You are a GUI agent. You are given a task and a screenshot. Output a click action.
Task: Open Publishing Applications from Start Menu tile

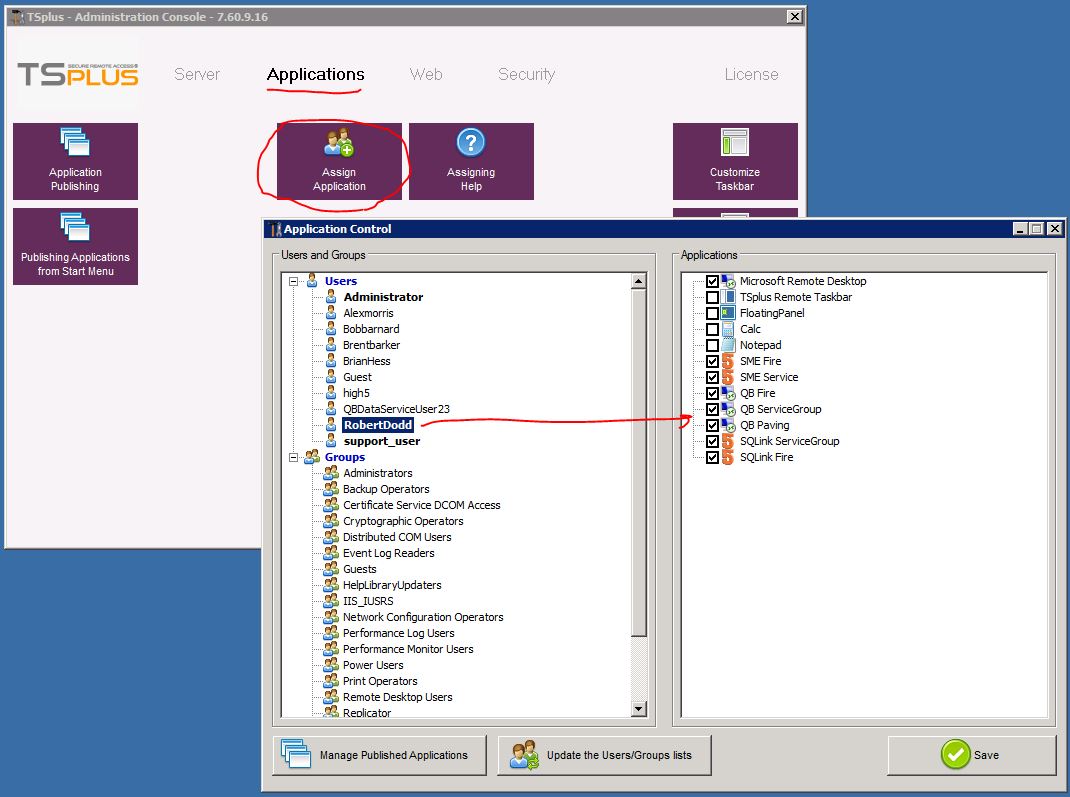[75, 246]
